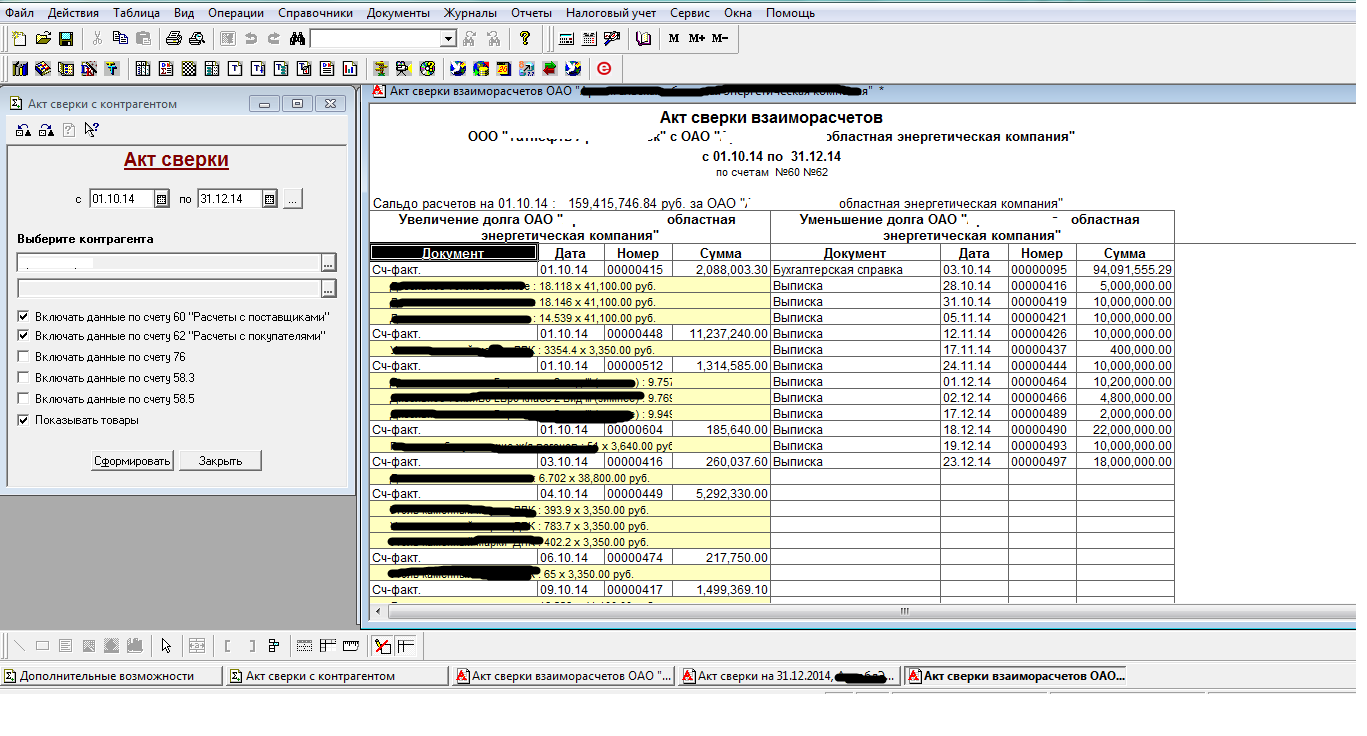Open the Find binoculars icon
This screenshot has height=736, width=1367.
pyautogui.click(x=296, y=39)
